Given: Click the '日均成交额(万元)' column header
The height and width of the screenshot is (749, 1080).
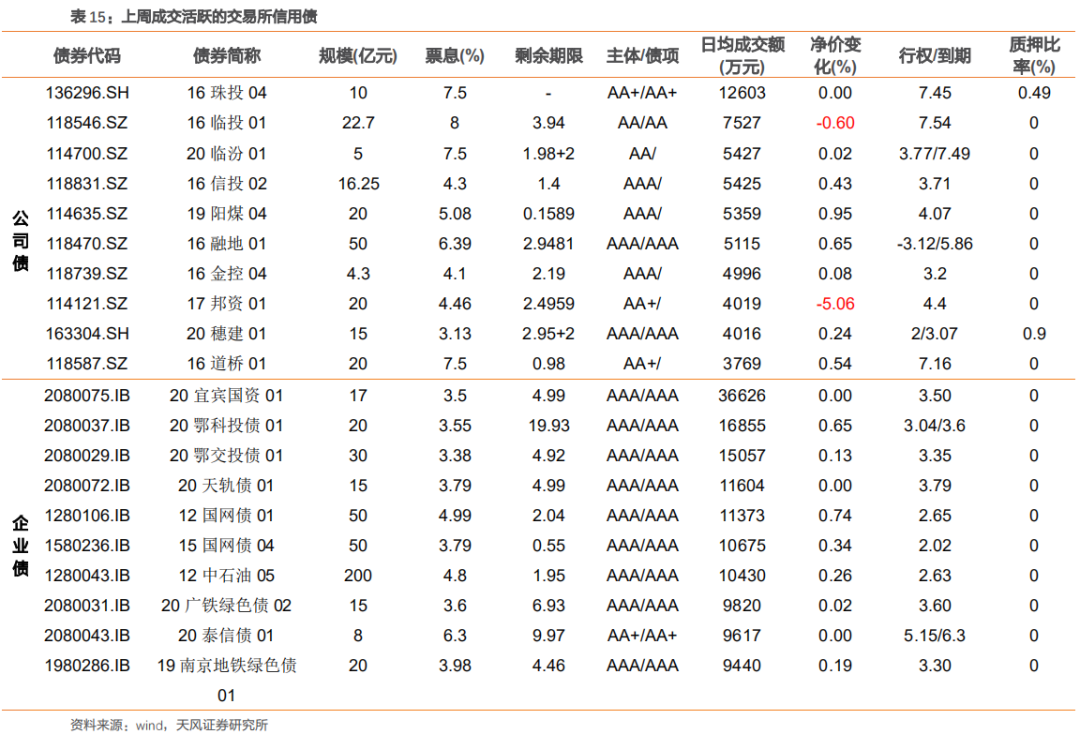Looking at the screenshot, I should pyautogui.click(x=742, y=56).
